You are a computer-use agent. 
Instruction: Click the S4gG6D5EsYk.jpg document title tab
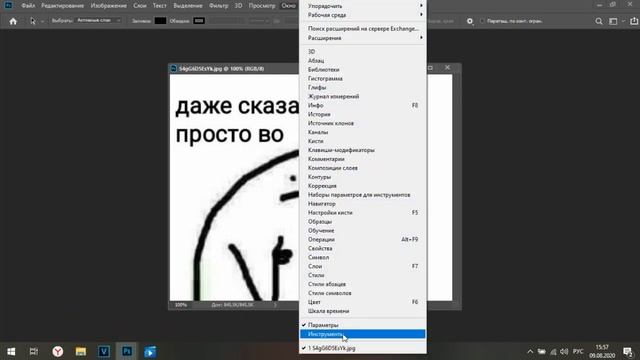[221, 69]
